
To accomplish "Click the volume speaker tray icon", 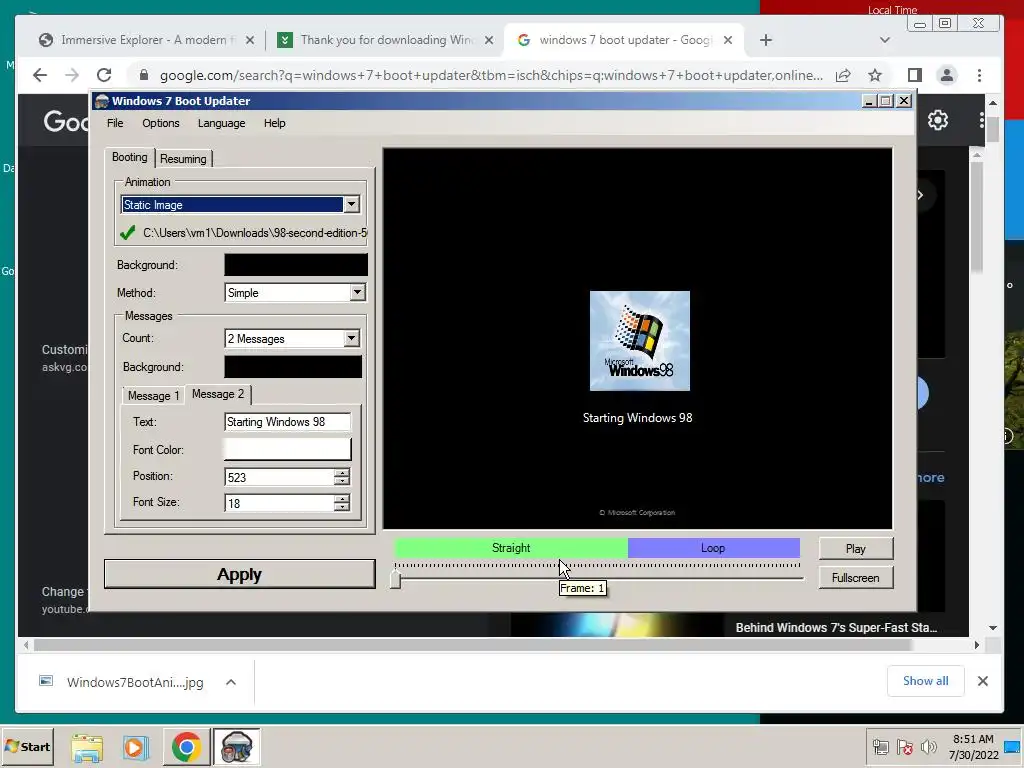I will pos(928,747).
